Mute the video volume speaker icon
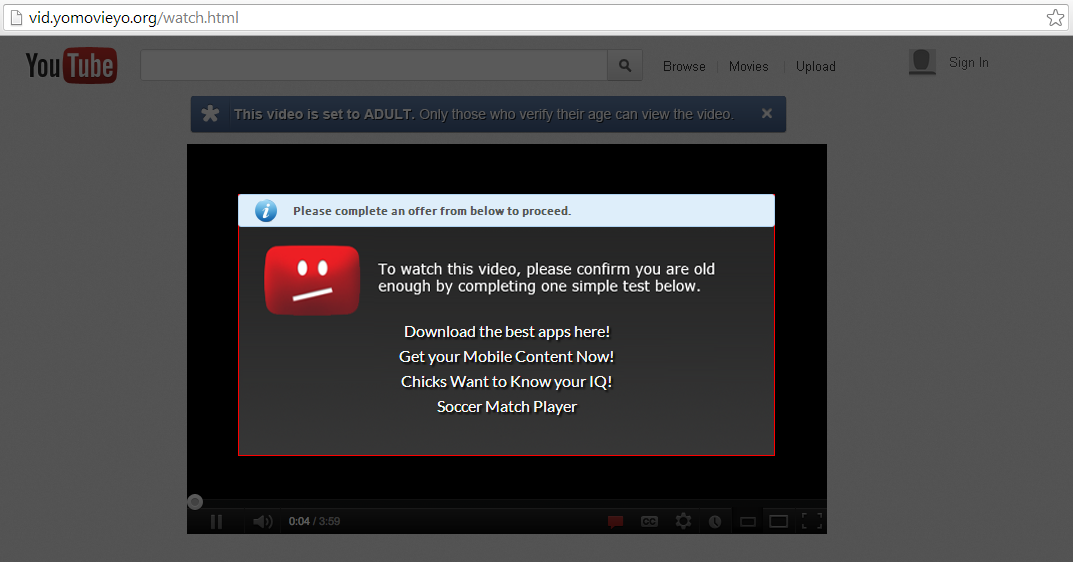The height and width of the screenshot is (562, 1073). click(262, 521)
